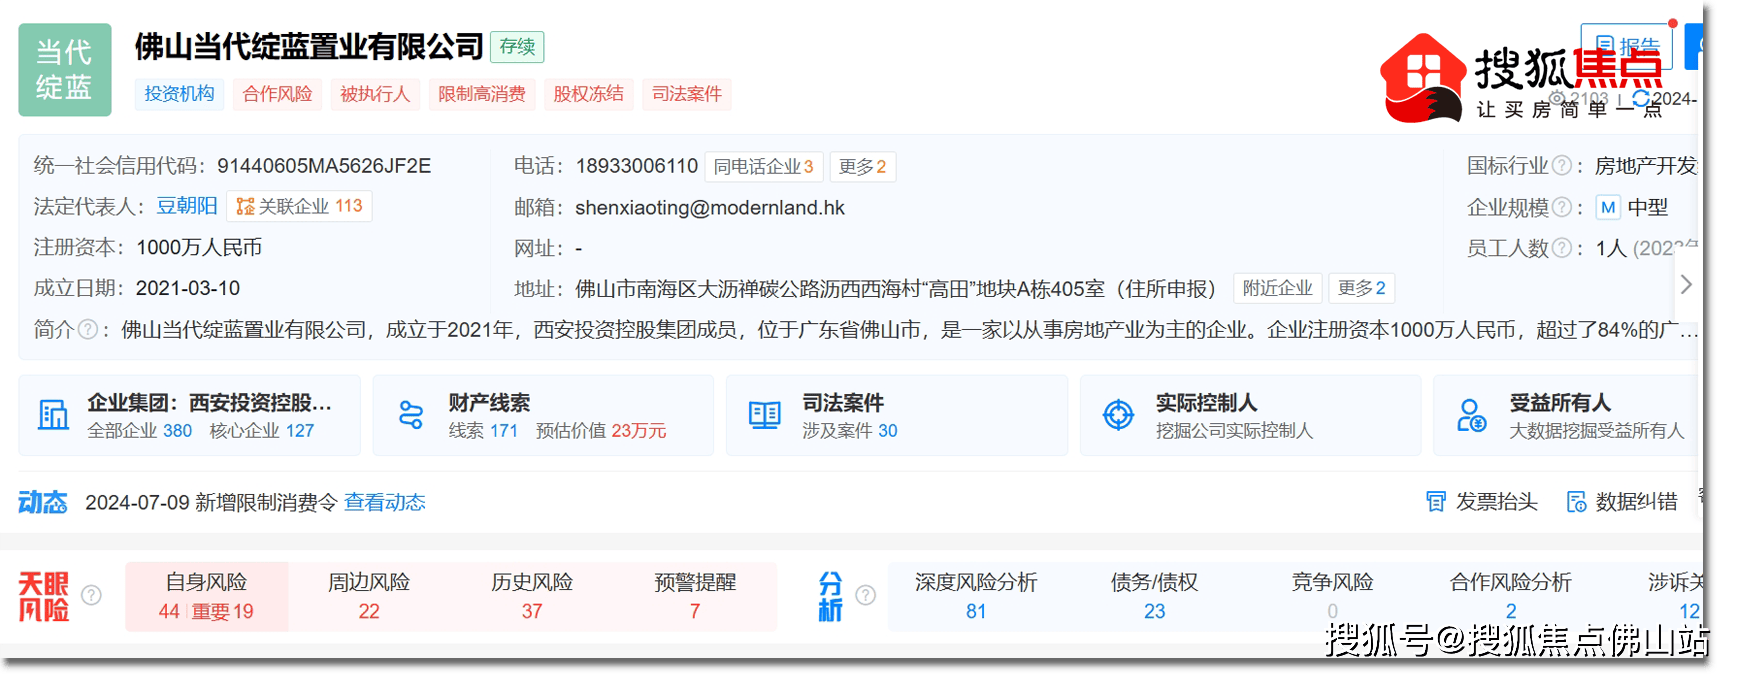Open the 查看动态 link

tap(385, 502)
